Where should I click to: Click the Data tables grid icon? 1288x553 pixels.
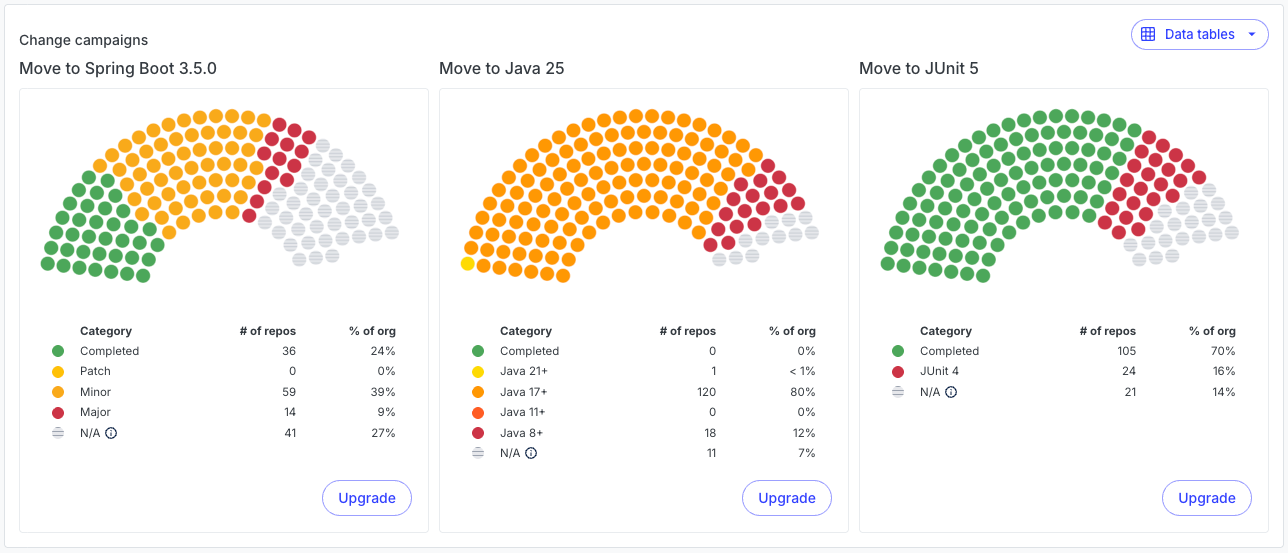point(1148,34)
